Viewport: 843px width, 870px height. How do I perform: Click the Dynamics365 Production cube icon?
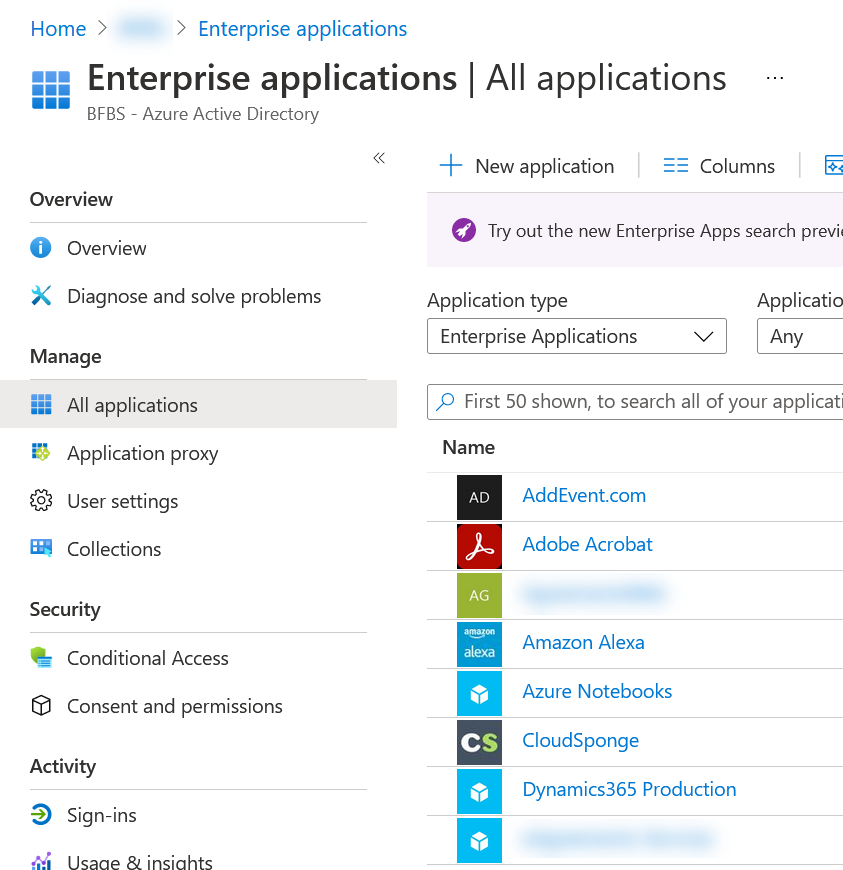[479, 791]
